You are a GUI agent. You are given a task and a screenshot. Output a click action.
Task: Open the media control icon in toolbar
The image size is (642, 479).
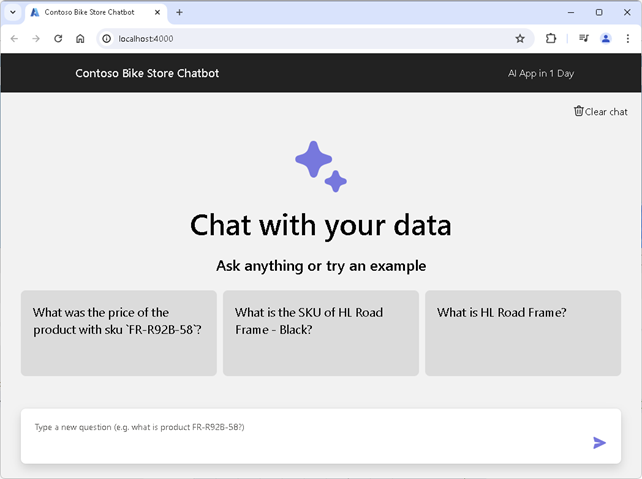click(583, 38)
